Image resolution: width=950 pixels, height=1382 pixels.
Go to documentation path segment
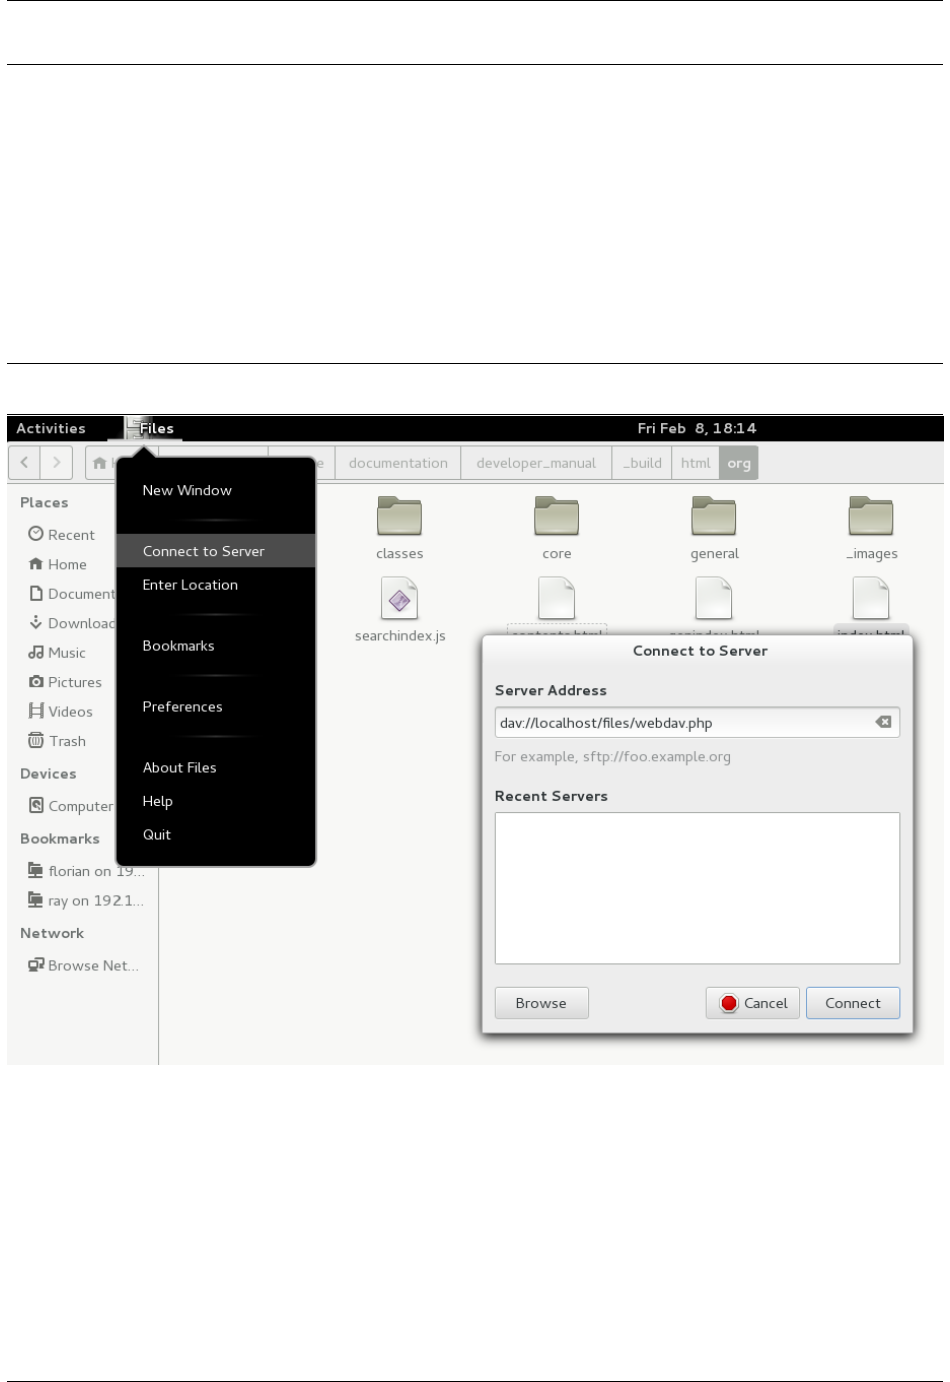pos(398,463)
